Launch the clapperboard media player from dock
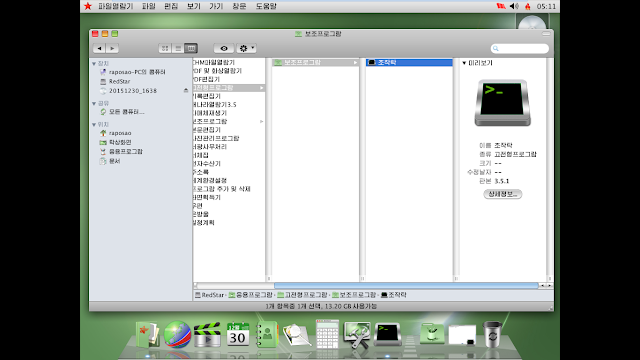Viewport: 640px width, 360px height. coord(207,335)
